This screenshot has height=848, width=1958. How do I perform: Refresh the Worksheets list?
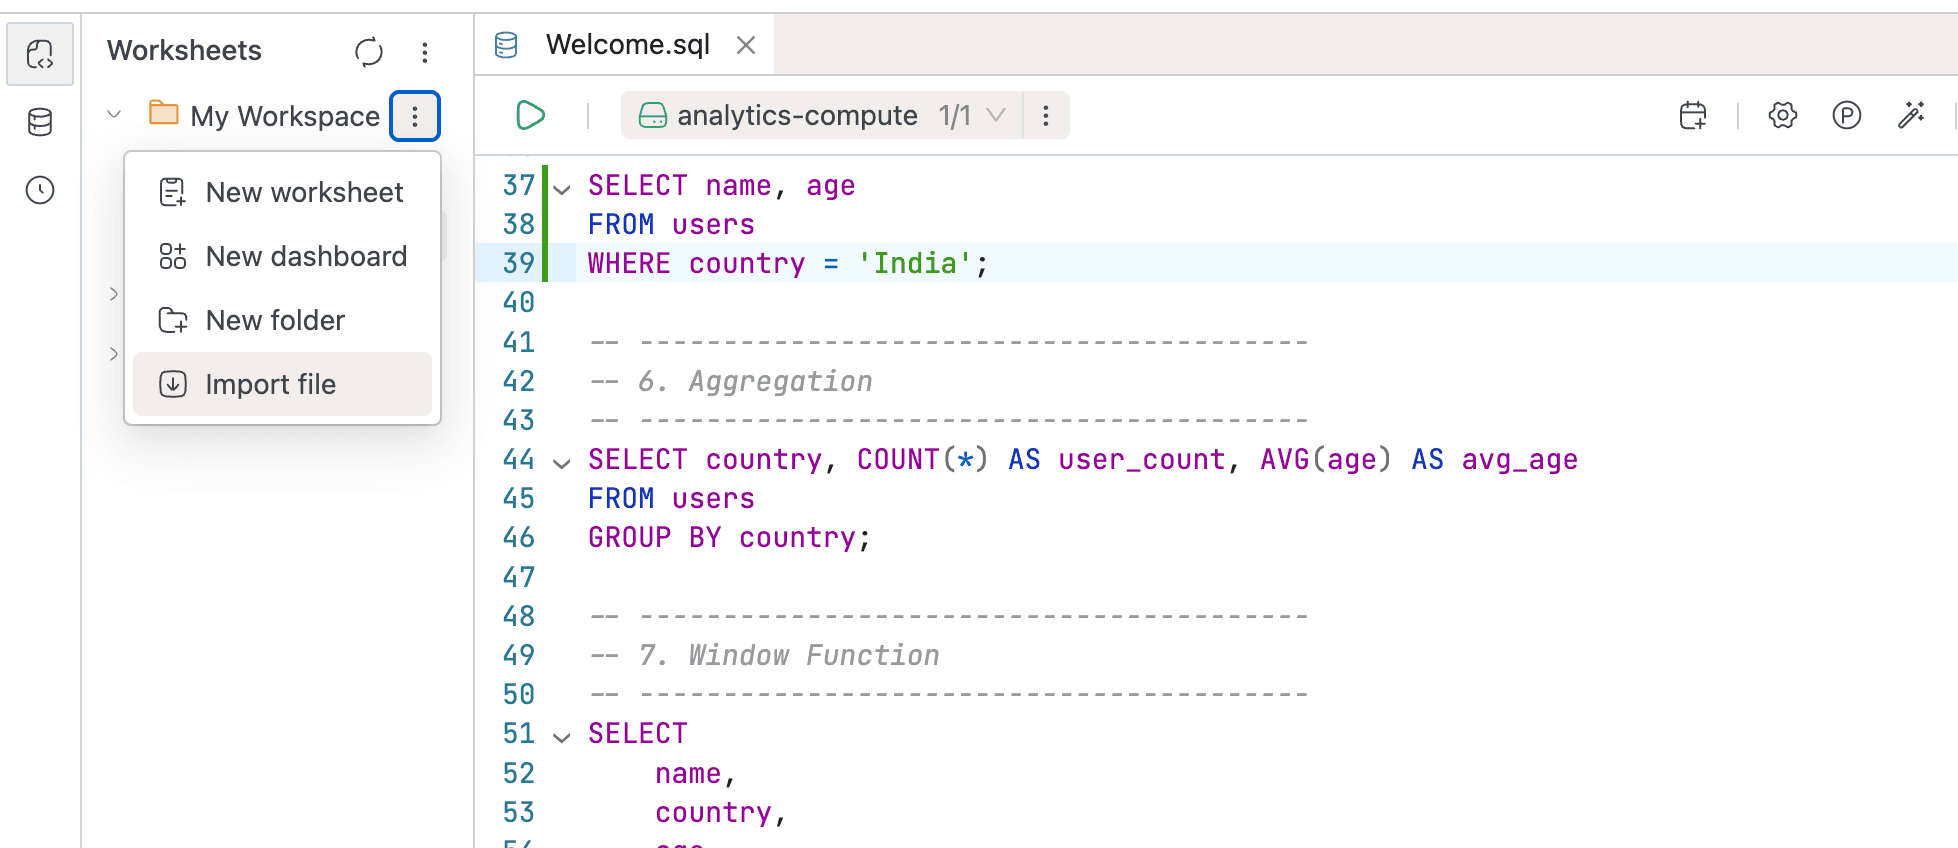(x=369, y=52)
